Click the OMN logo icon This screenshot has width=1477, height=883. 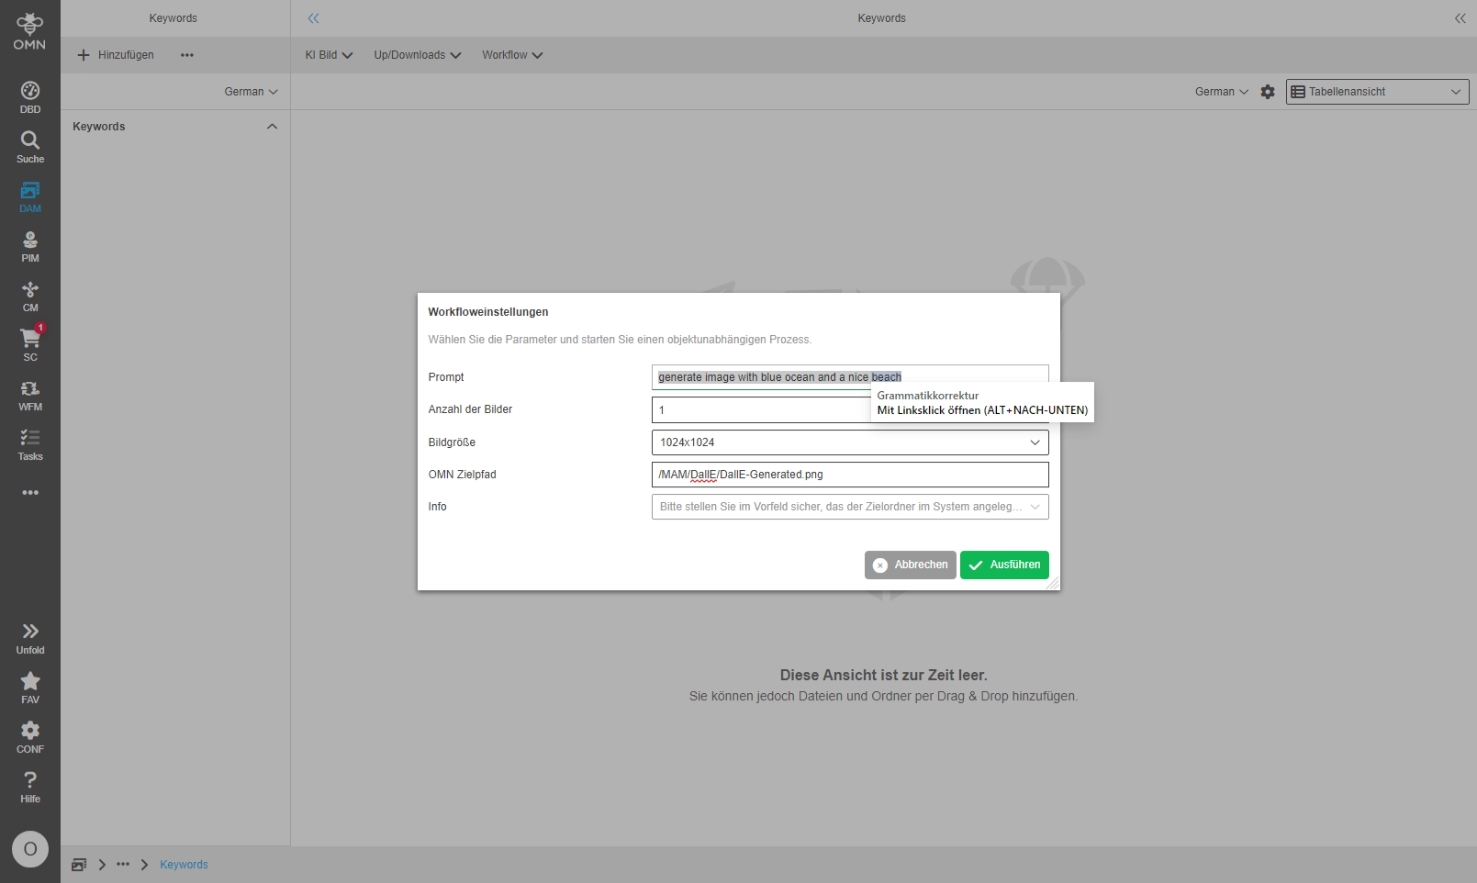pos(30,31)
